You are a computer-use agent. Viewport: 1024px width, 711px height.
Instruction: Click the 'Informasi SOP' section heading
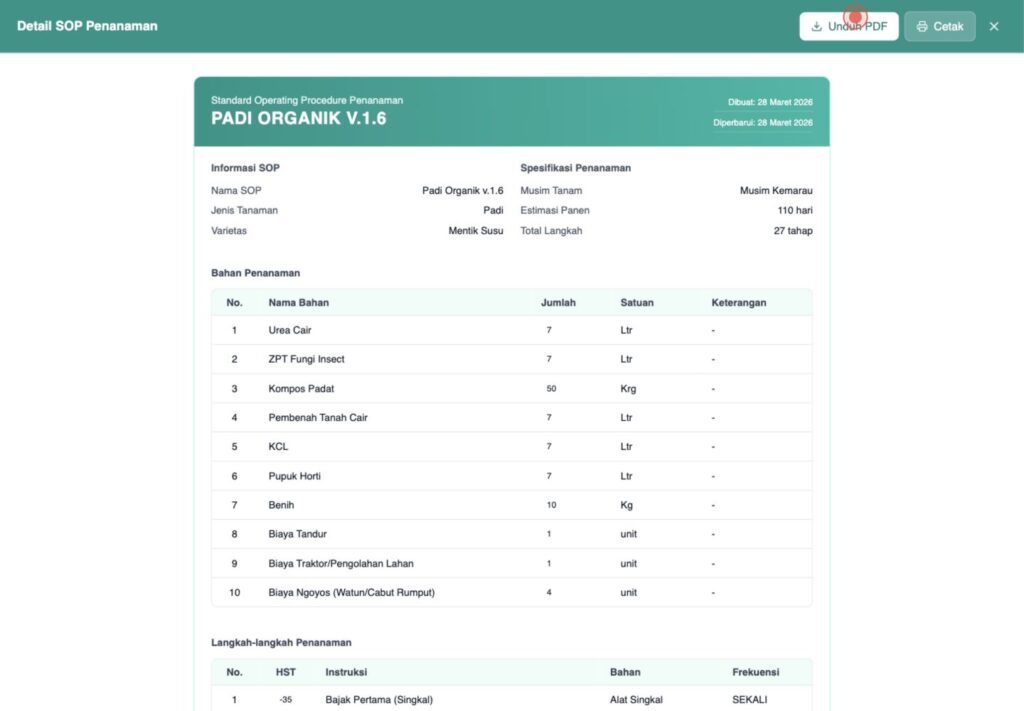click(x=245, y=168)
